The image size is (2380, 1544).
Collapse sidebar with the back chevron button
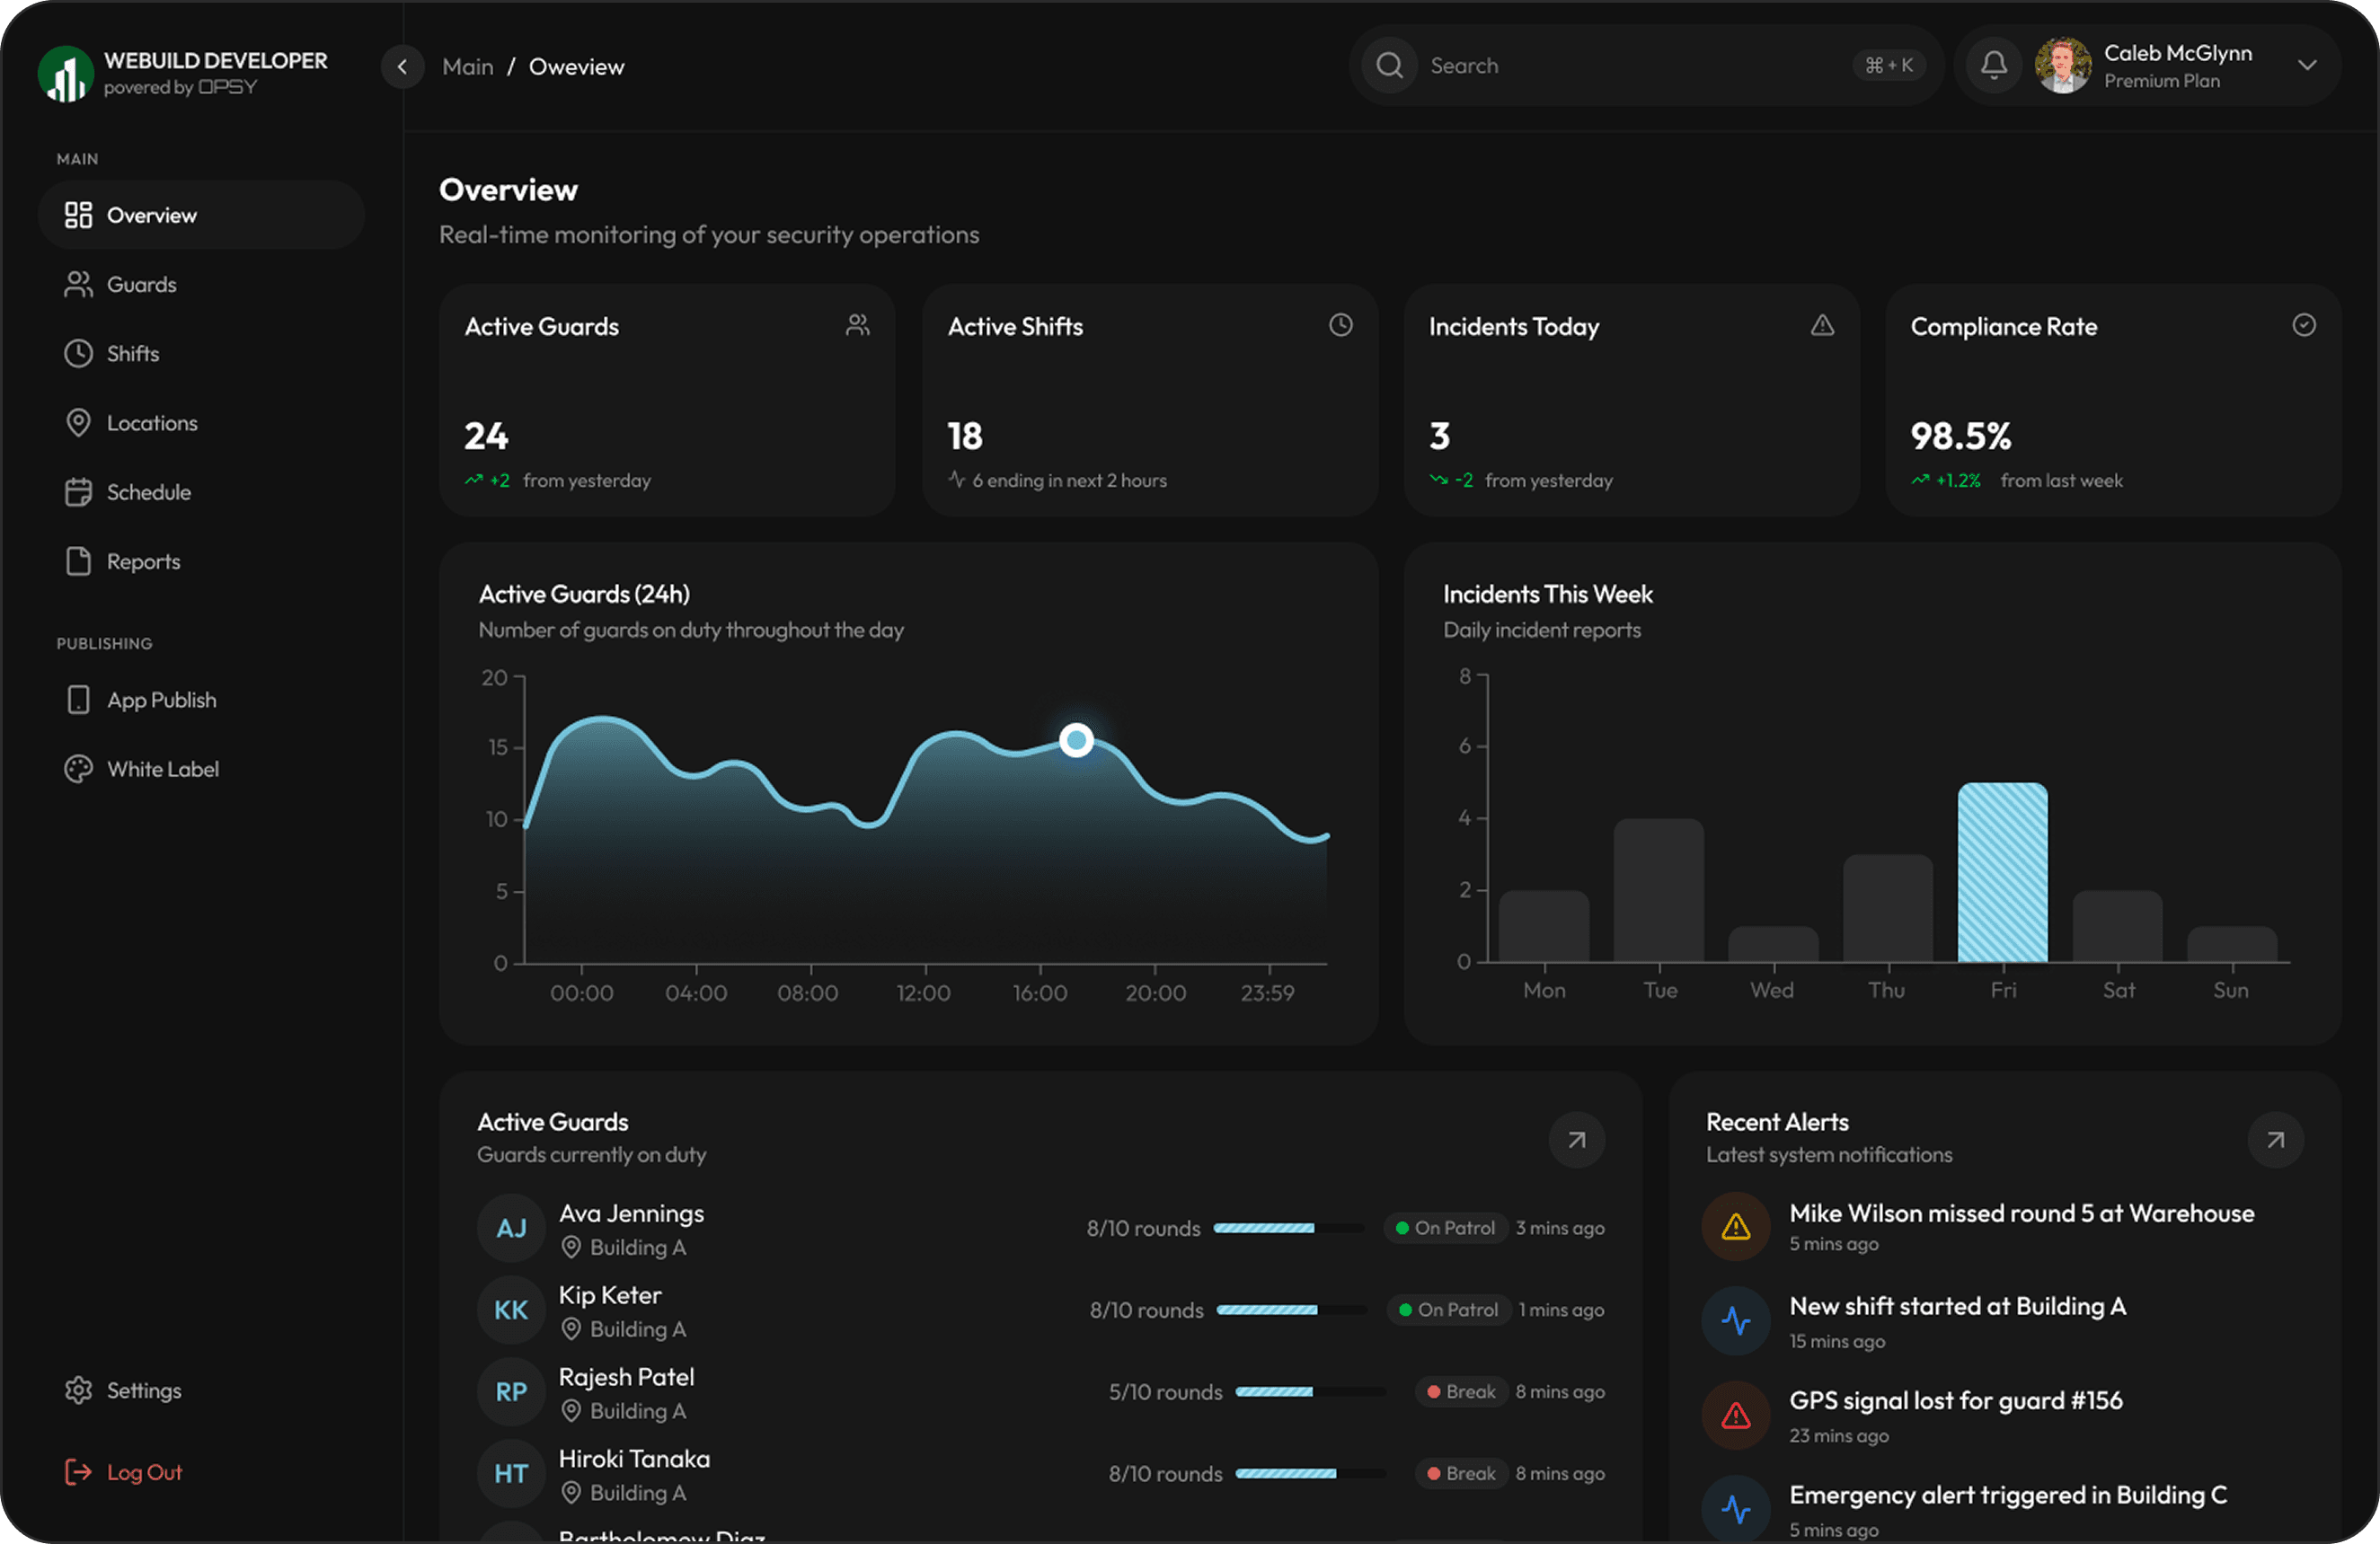pyautogui.click(x=402, y=67)
